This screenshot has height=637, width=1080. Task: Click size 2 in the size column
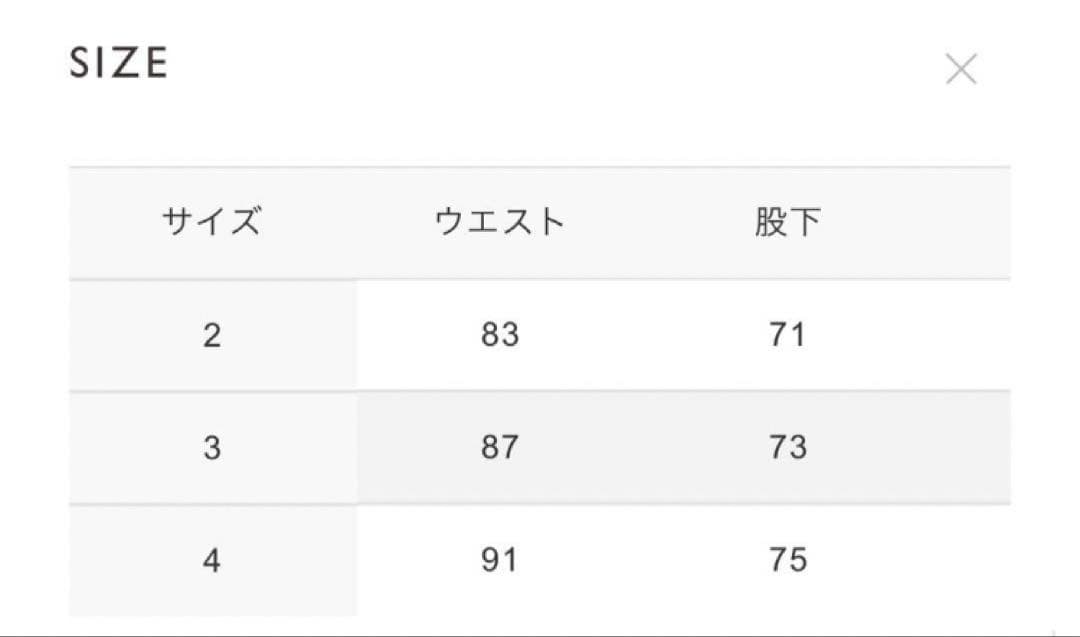coord(213,335)
